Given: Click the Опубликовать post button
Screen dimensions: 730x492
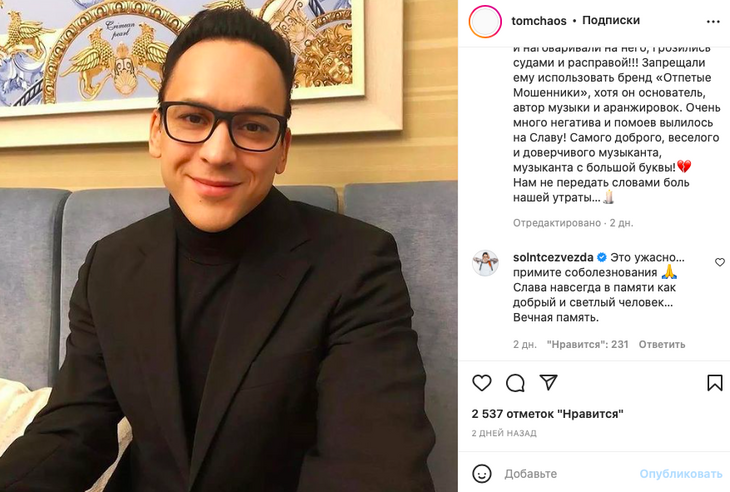Looking at the screenshot, I should pos(681,474).
